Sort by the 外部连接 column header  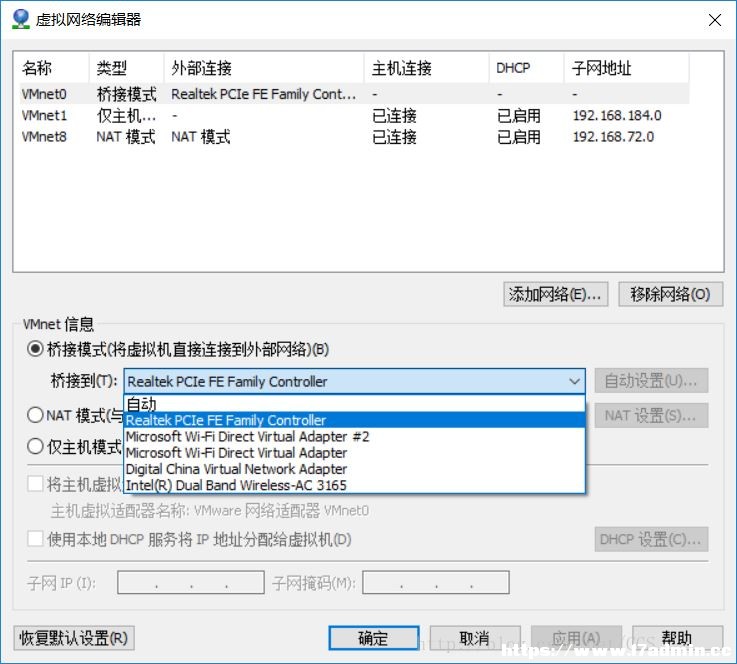coord(264,68)
